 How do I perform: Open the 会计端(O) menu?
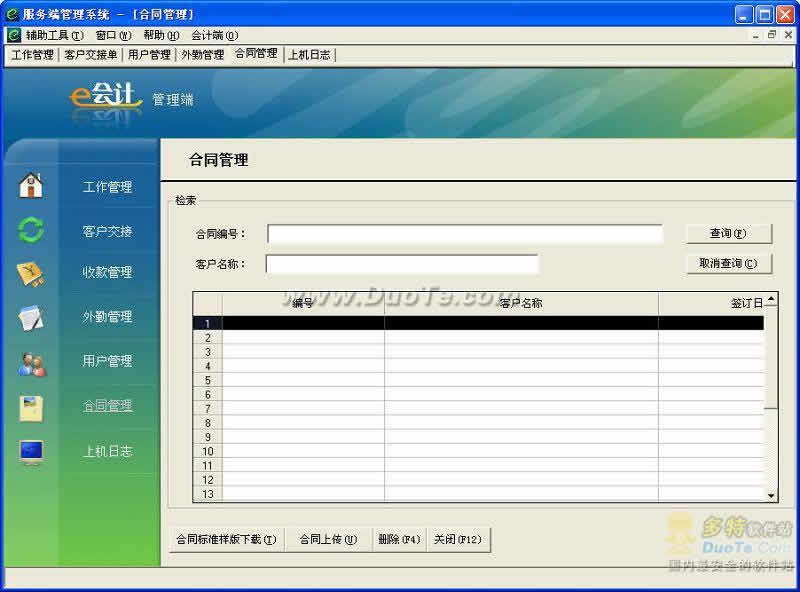coord(215,35)
